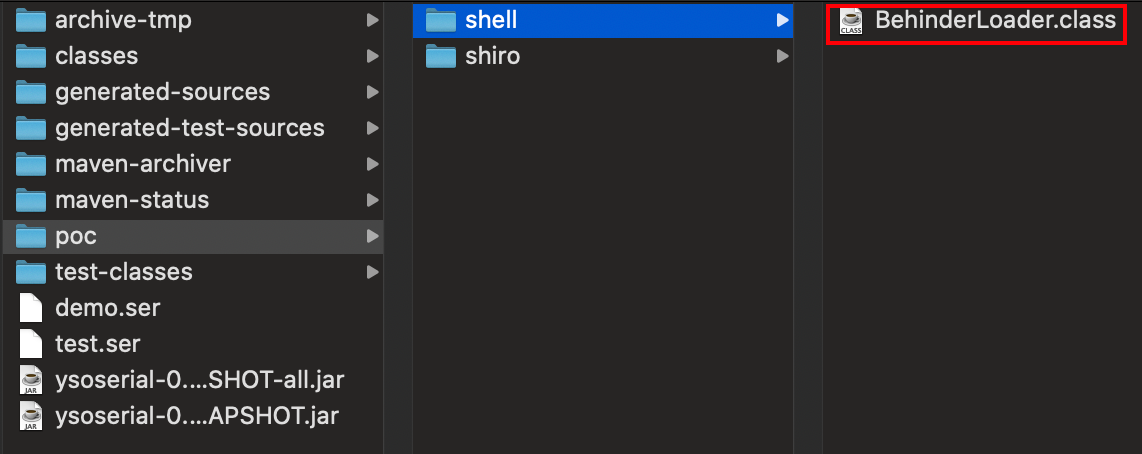Click the ysoserial APSHOT.jar file icon
This screenshot has height=454, width=1142.
[x=32, y=416]
